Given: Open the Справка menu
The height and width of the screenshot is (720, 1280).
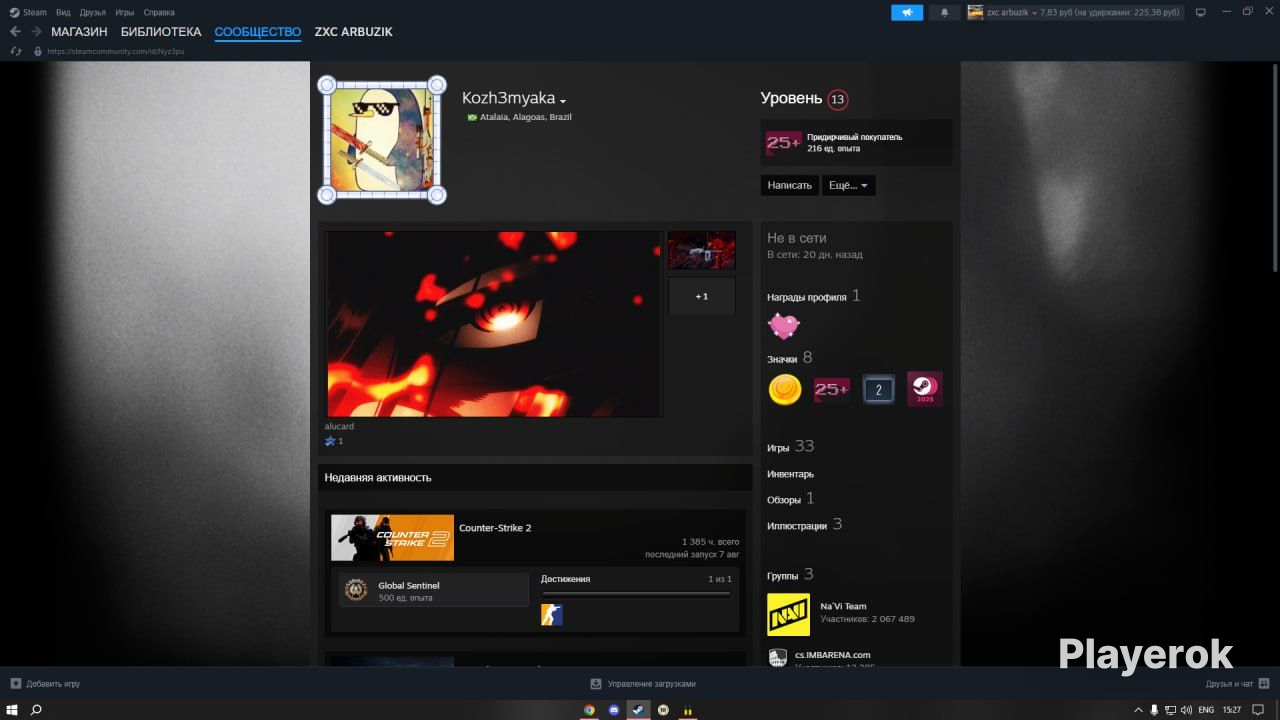Looking at the screenshot, I should click(x=159, y=12).
